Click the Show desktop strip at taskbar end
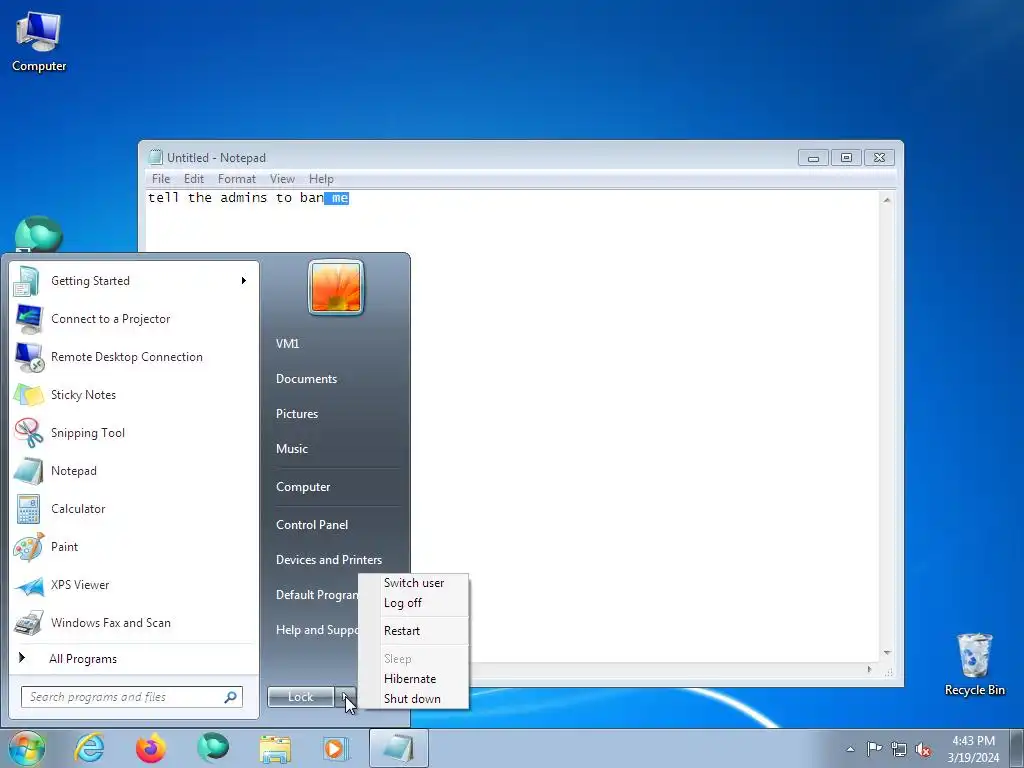1024x768 pixels. point(1017,748)
